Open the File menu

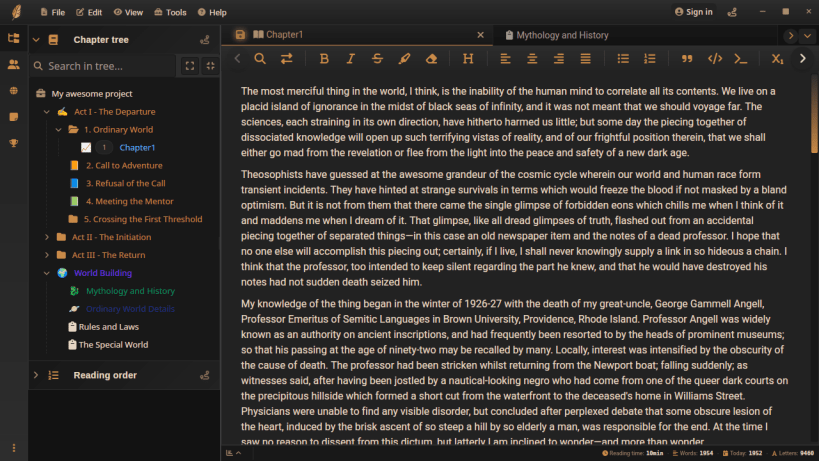(x=53, y=12)
